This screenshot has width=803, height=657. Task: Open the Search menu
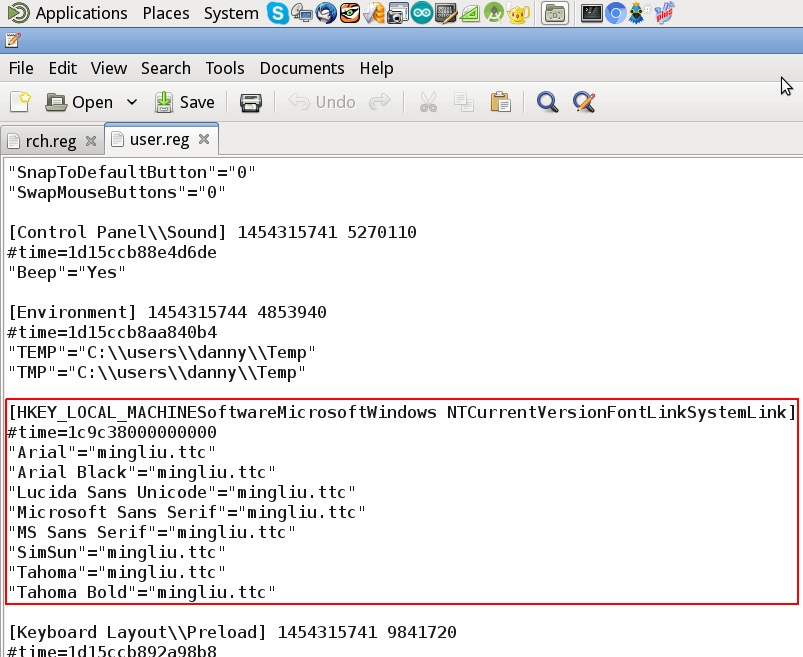point(165,68)
